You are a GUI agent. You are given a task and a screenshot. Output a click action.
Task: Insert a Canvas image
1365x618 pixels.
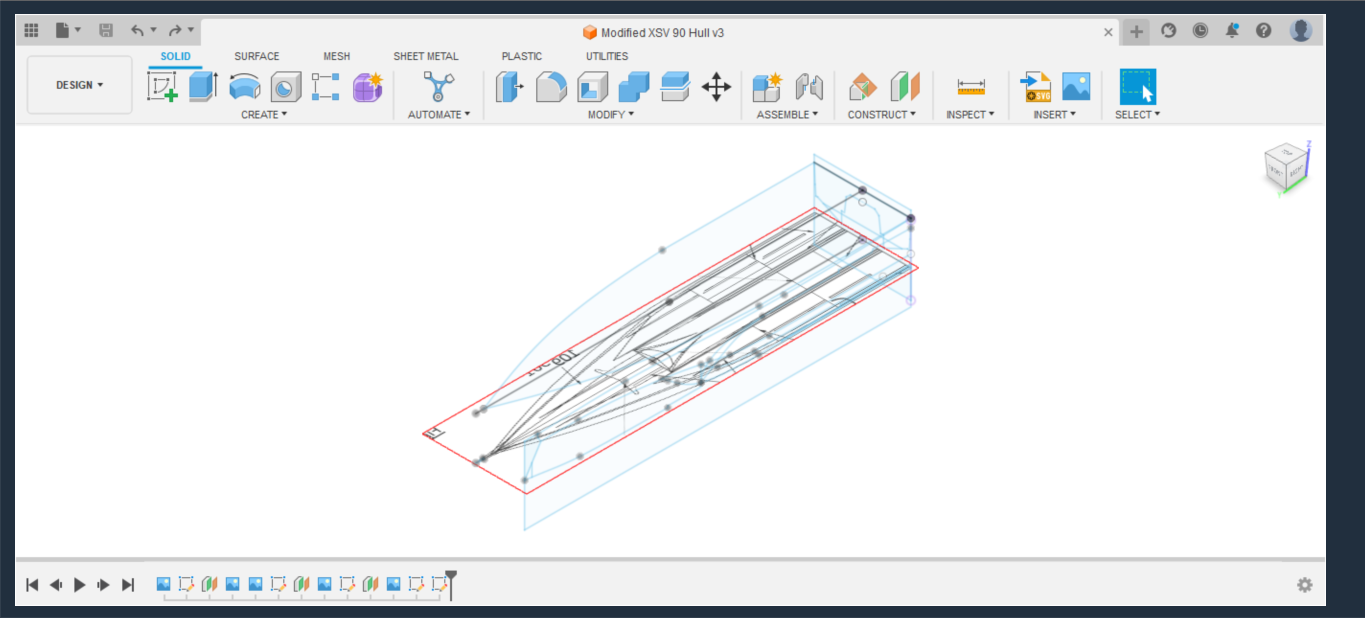tap(1075, 87)
